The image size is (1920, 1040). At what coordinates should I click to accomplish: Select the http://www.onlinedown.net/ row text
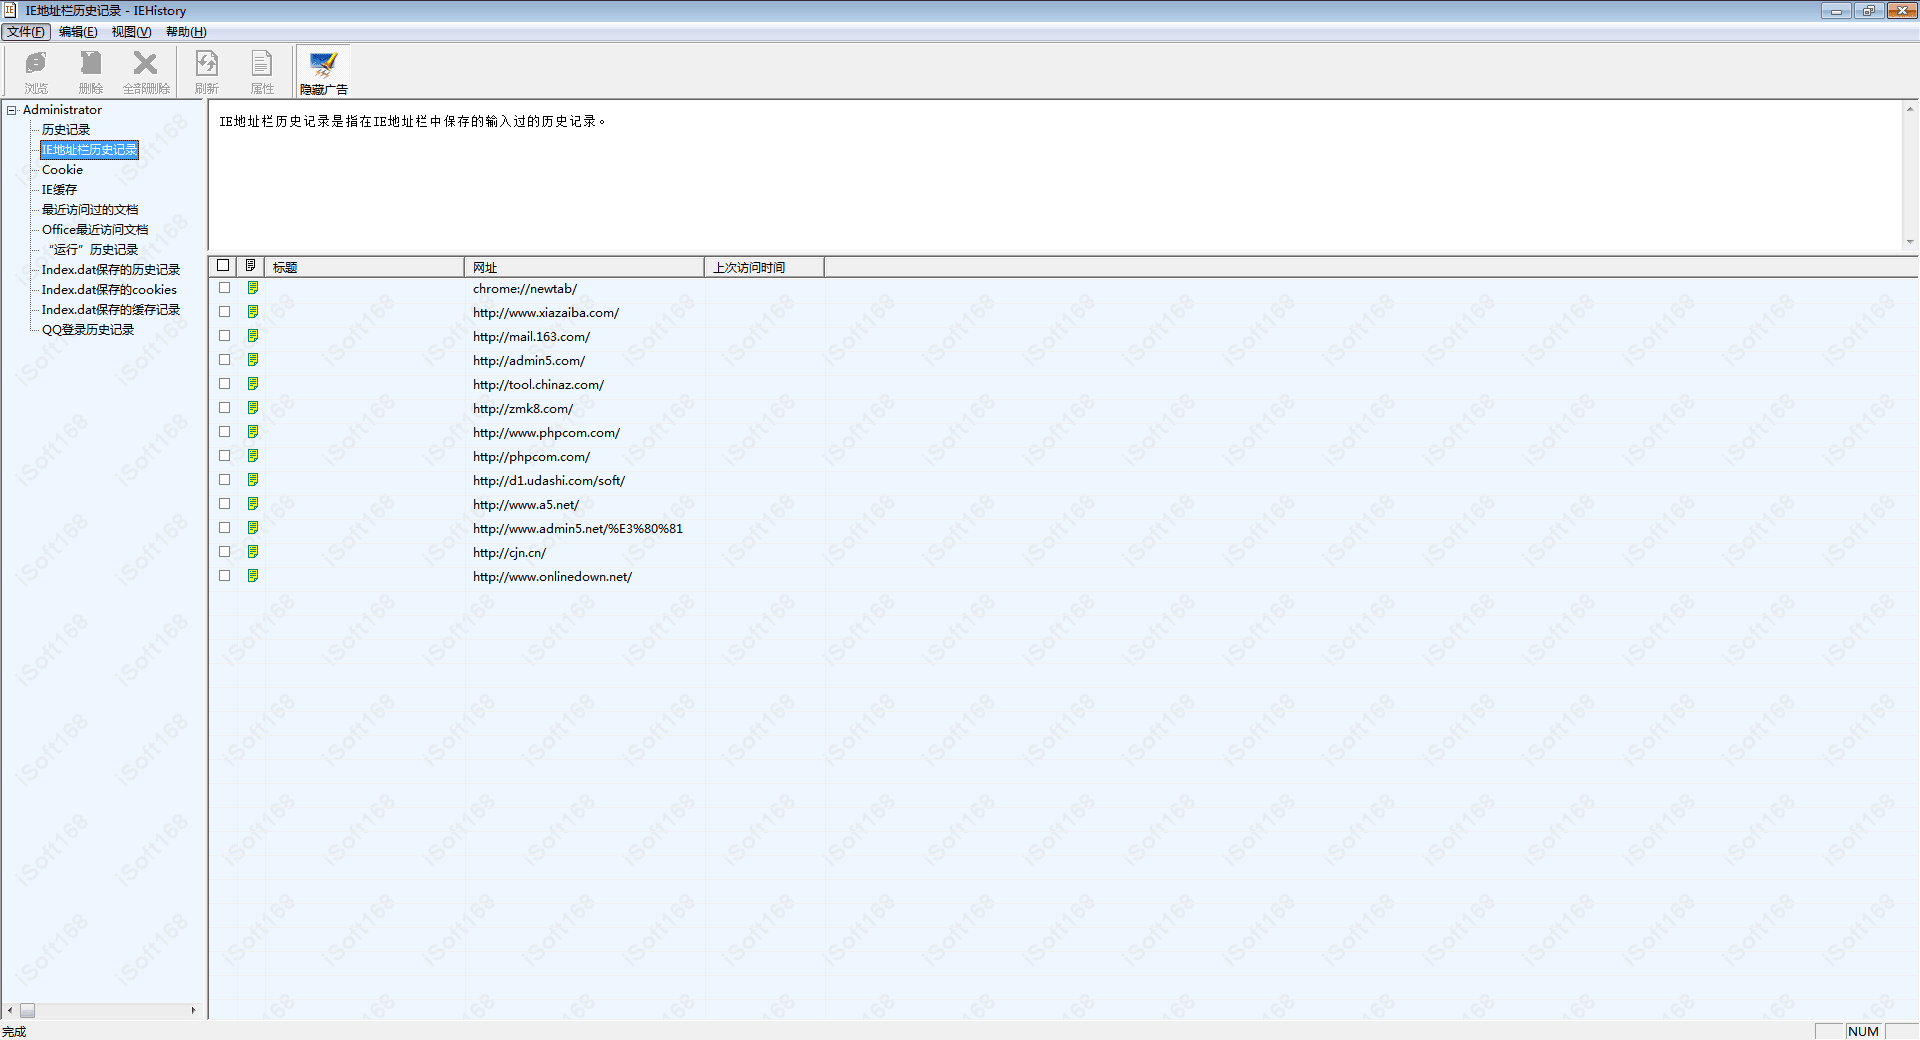tap(552, 577)
